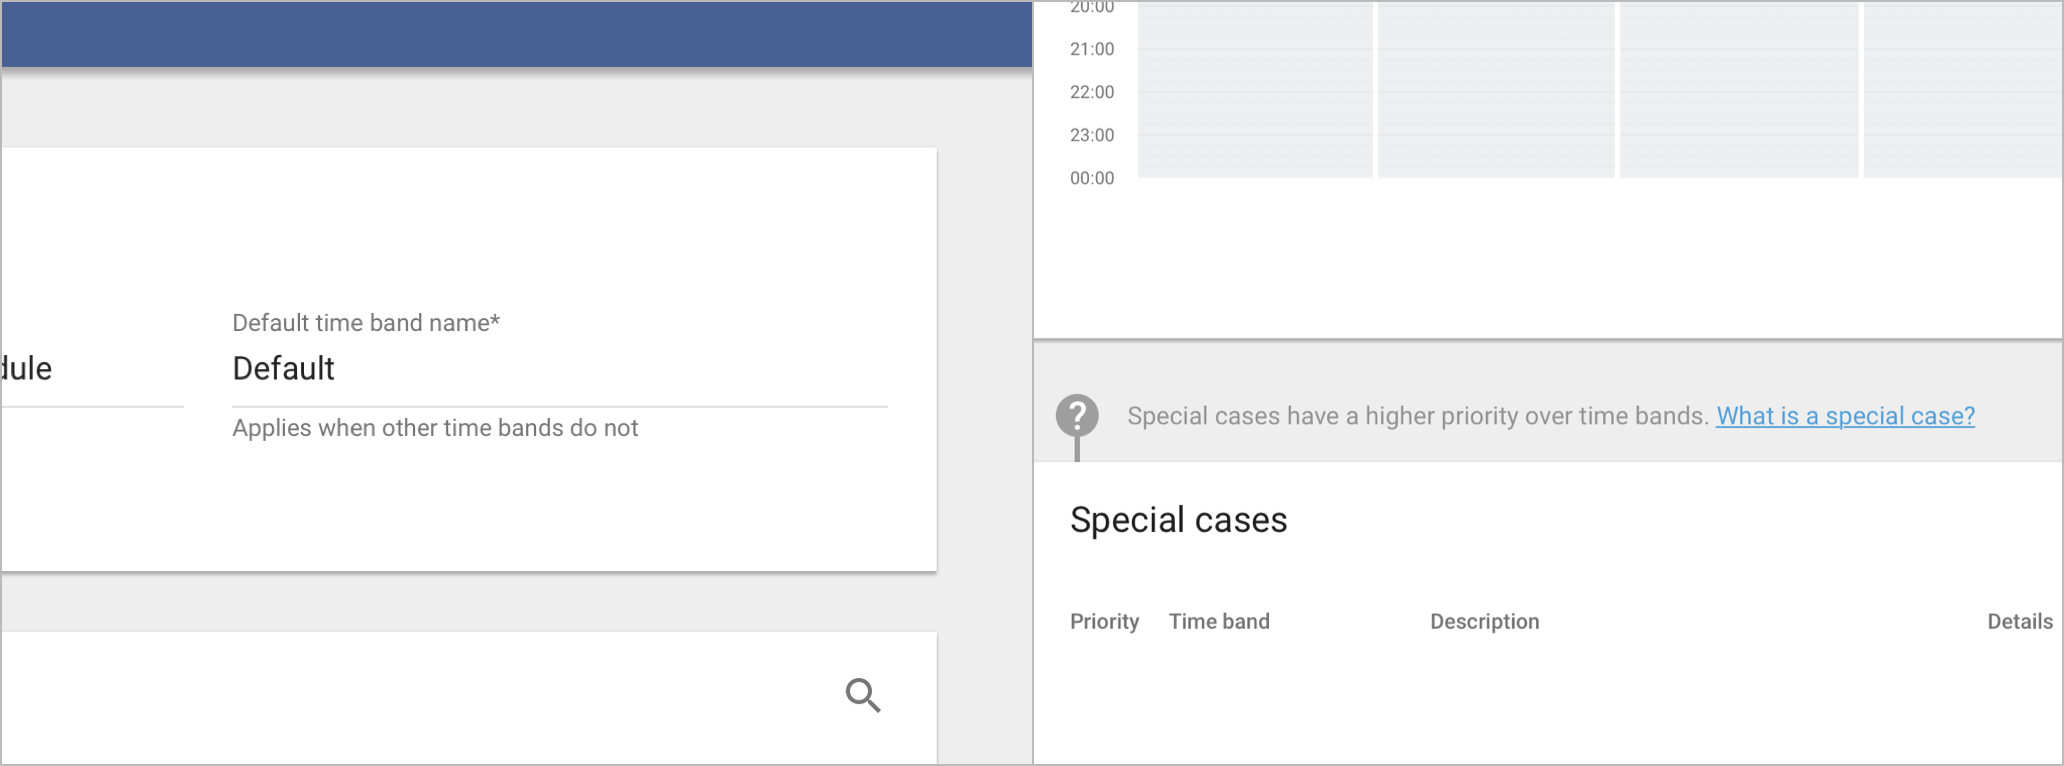
Task: Click the magnifier search icon
Action: (x=863, y=695)
